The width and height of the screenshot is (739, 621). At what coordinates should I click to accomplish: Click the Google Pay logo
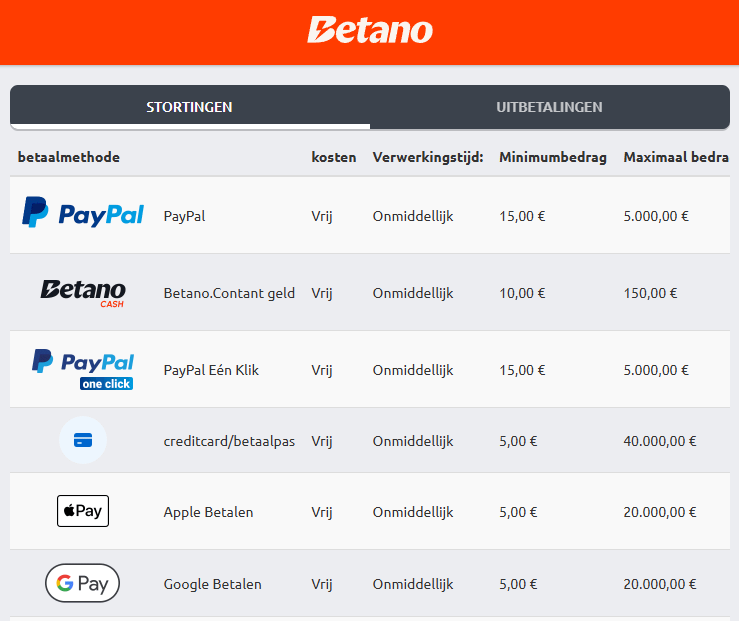82,583
